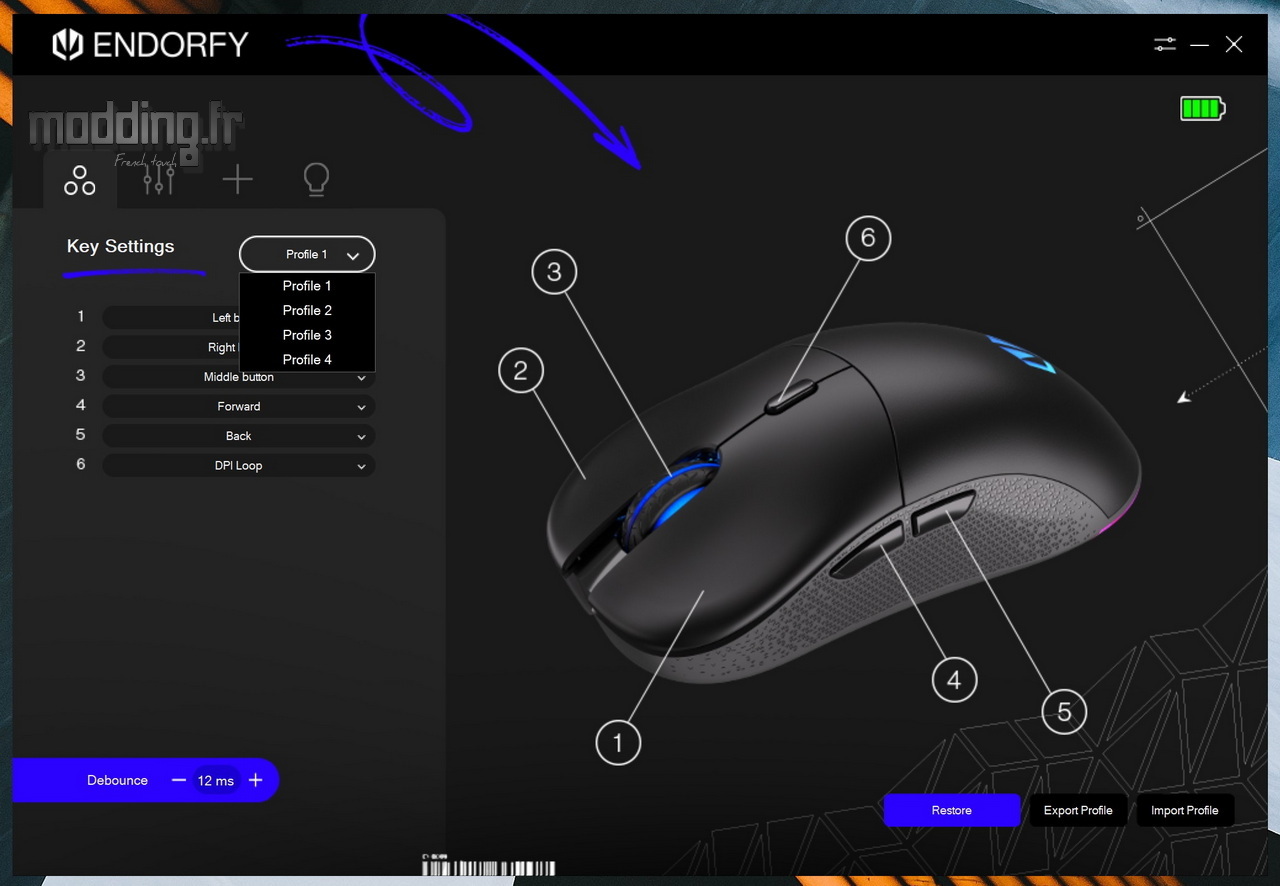The height and width of the screenshot is (886, 1280).
Task: Increase debounce time with plus
Action: pos(255,780)
